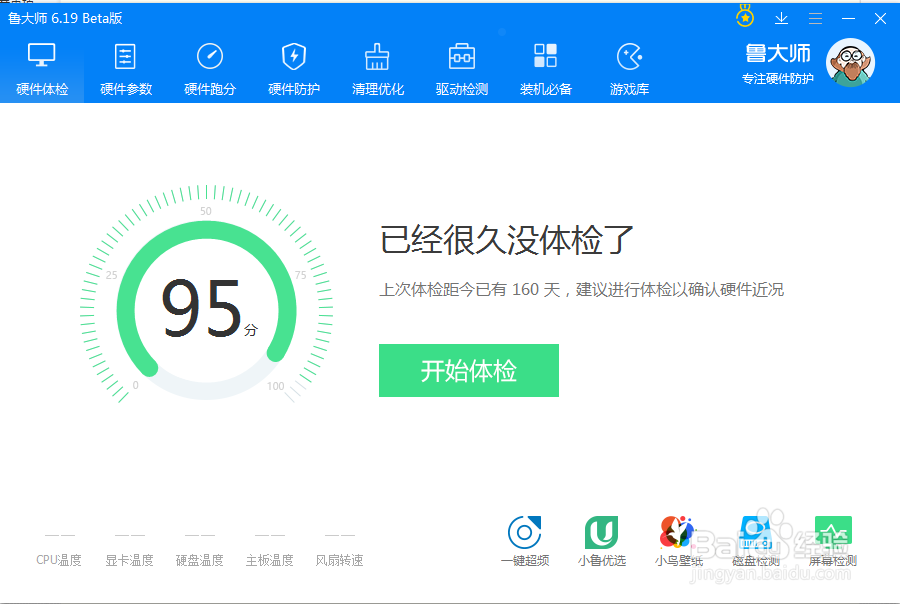Click the 鲁大师 monkey avatar
900x604 pixels.
[x=850, y=63]
